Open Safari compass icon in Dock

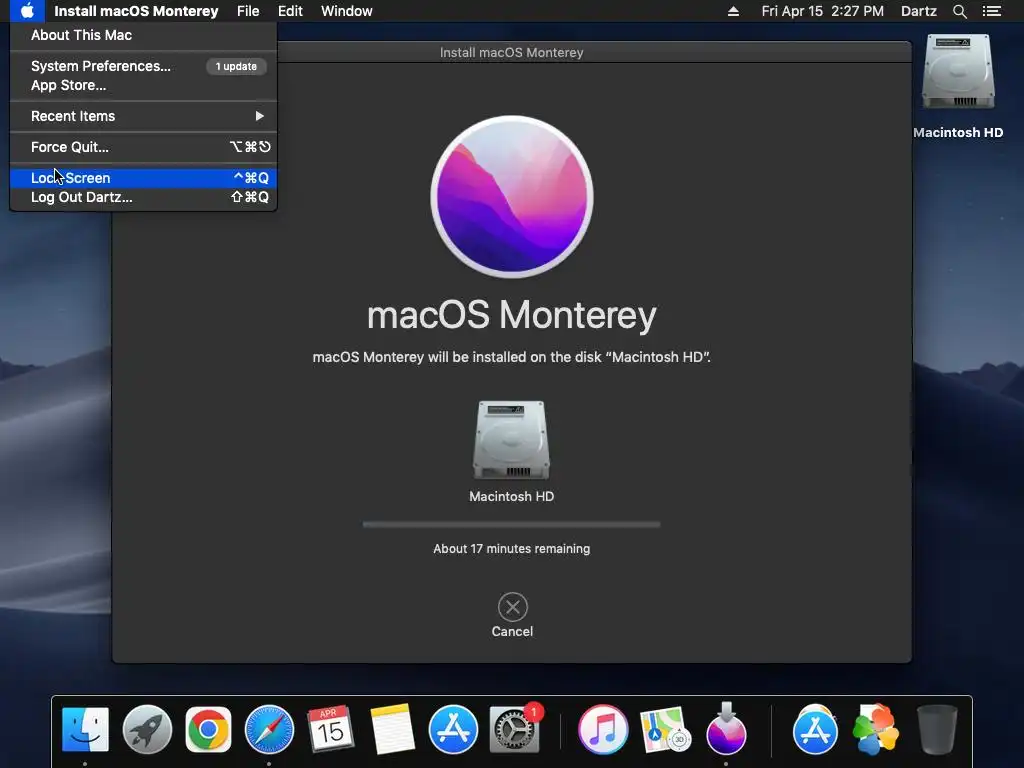pyautogui.click(x=269, y=729)
